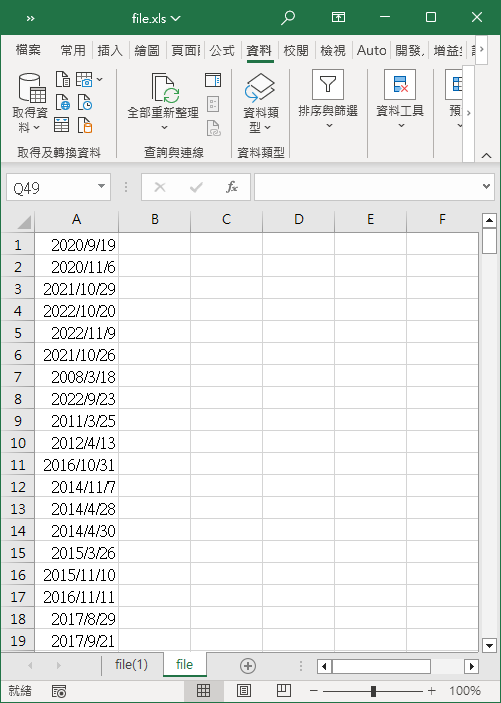Click the horizontal scrollbar right arrow
Screen dimensions: 501x703
point(471,666)
